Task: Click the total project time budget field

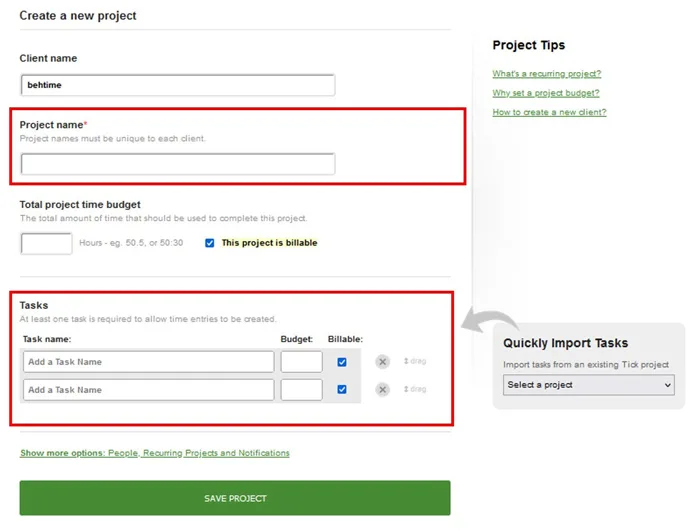Action: tap(46, 243)
